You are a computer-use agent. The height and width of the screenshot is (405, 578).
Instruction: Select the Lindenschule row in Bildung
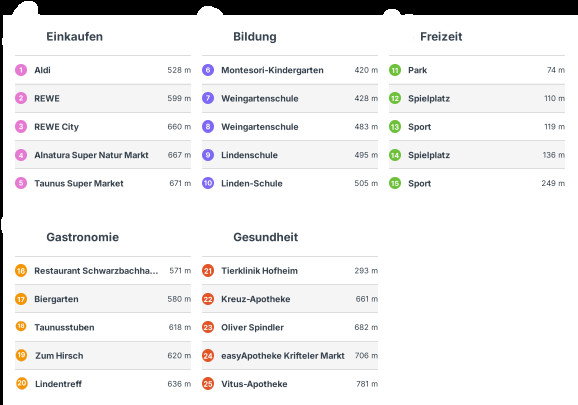(x=290, y=155)
